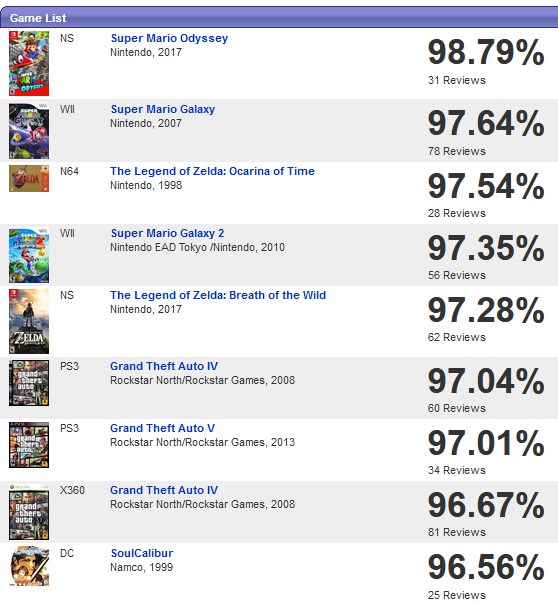The width and height of the screenshot is (558, 605).
Task: Click the Super Mario Galaxy box art
Action: coord(29,131)
